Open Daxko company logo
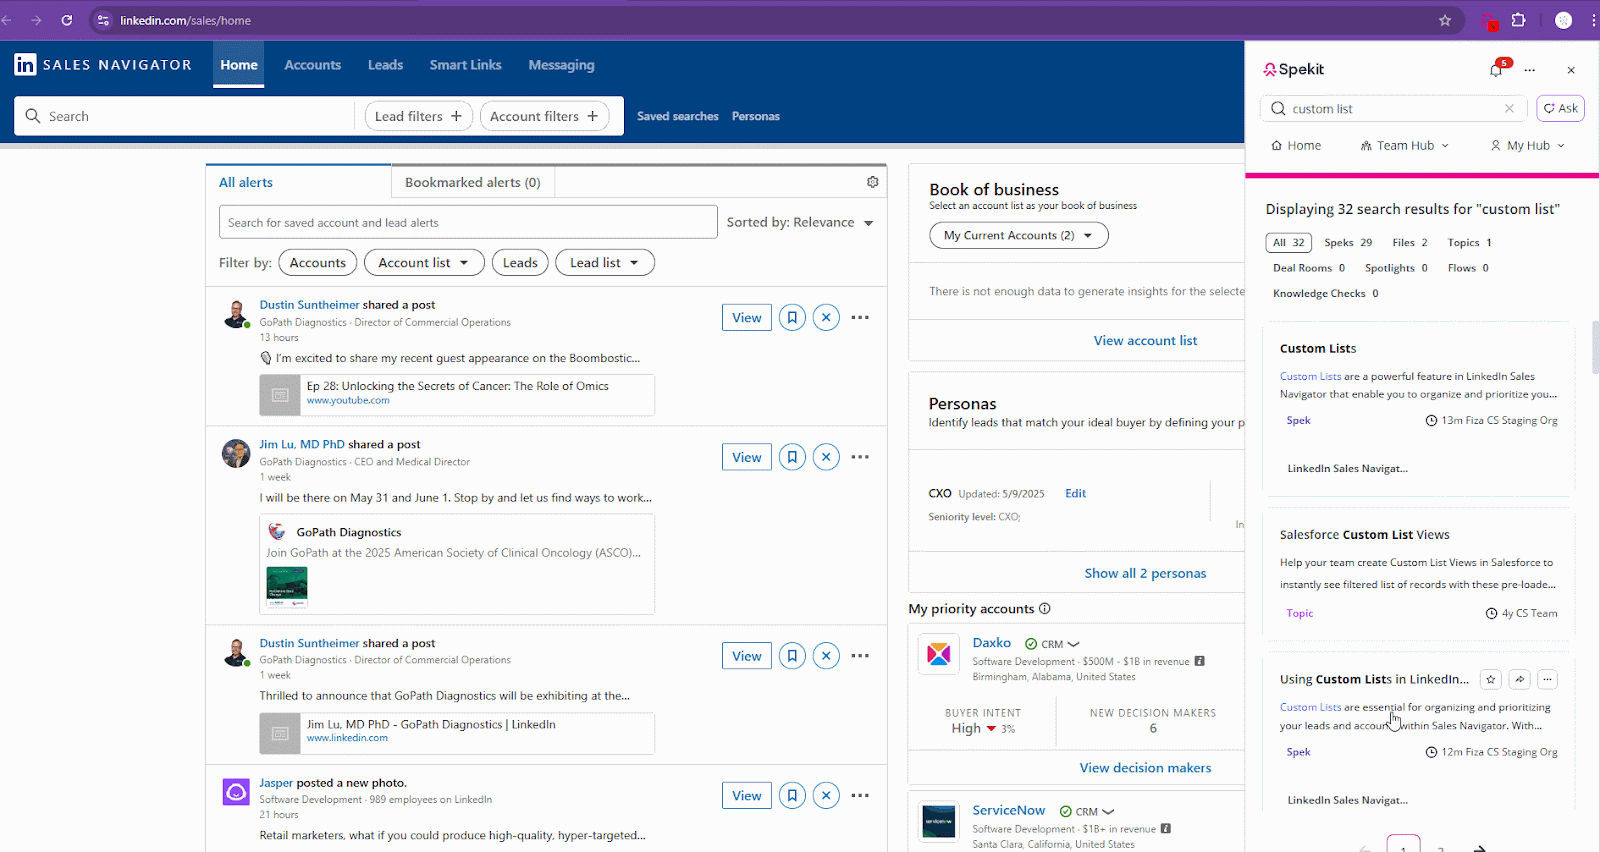Viewport: 1600px width, 852px height. pyautogui.click(x=939, y=655)
